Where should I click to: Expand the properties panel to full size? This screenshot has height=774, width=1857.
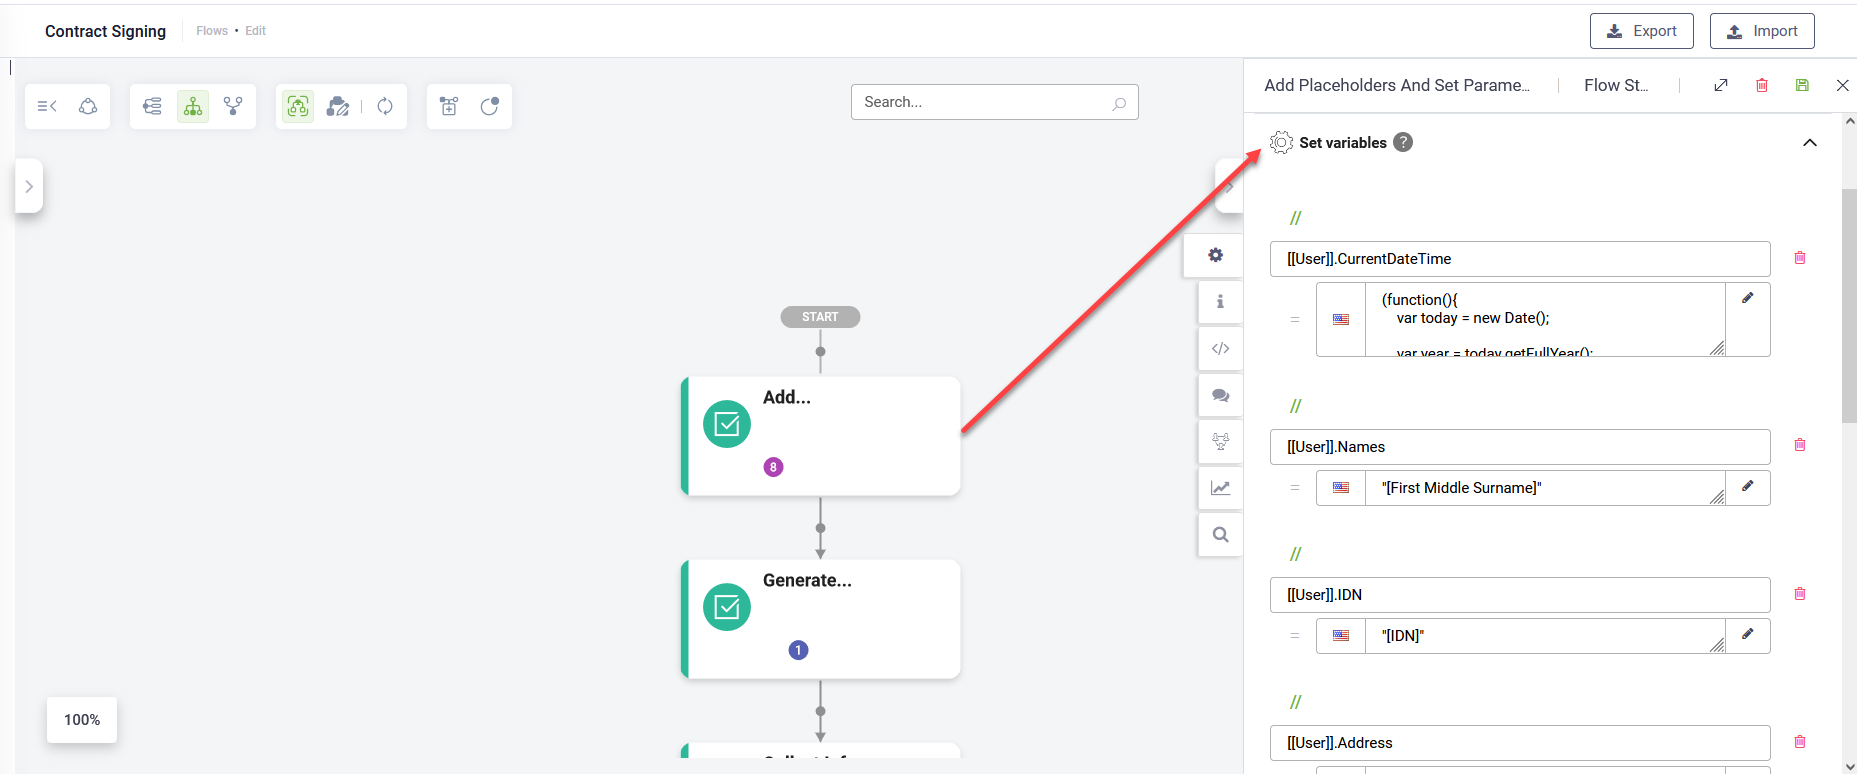click(1721, 86)
